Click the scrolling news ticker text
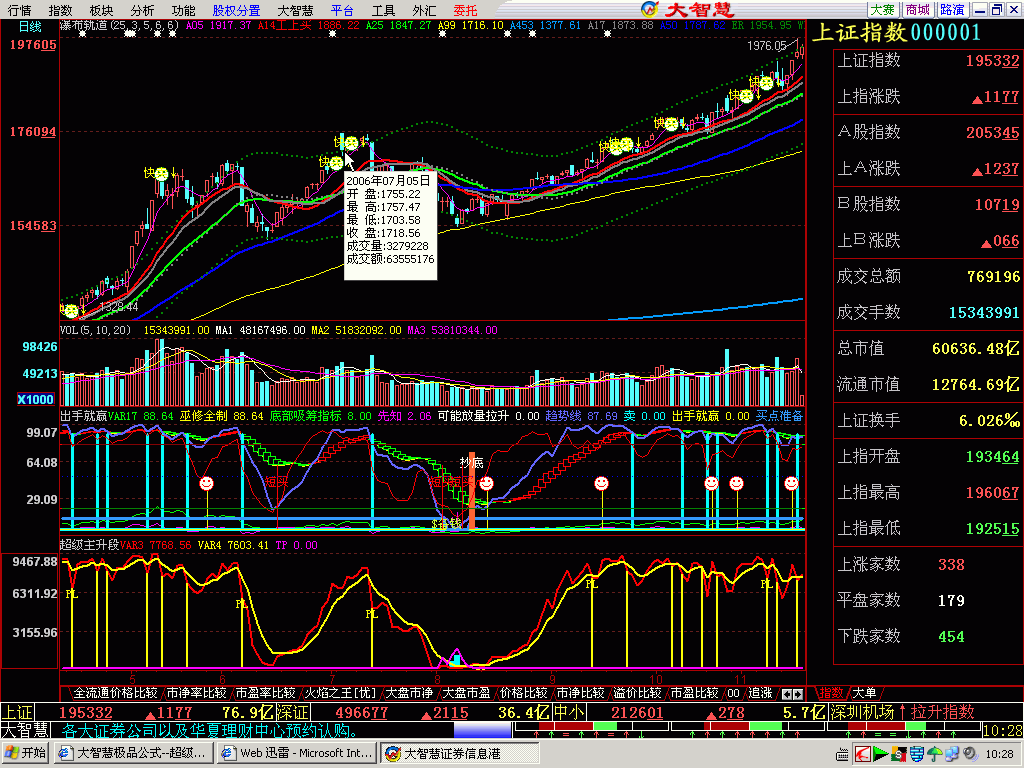Image resolution: width=1024 pixels, height=768 pixels. (209, 730)
